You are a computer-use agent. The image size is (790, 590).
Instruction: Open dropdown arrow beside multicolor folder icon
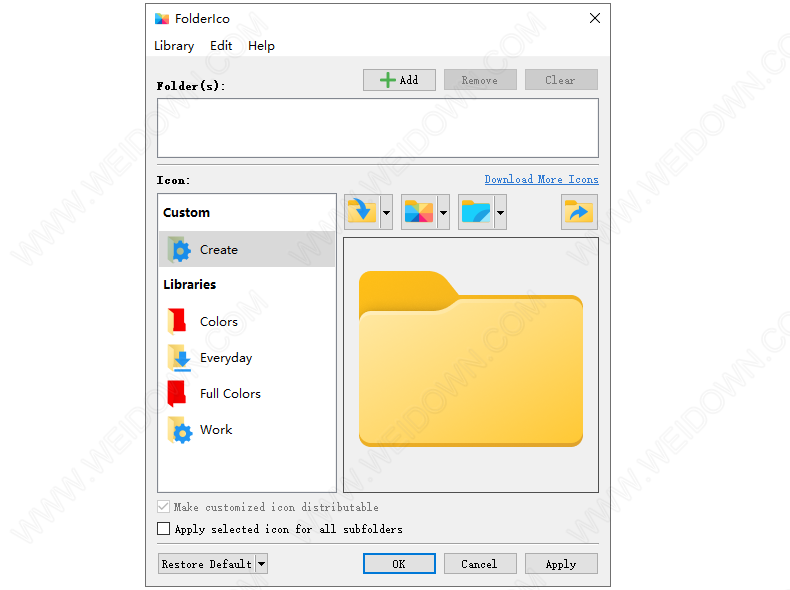(x=443, y=212)
